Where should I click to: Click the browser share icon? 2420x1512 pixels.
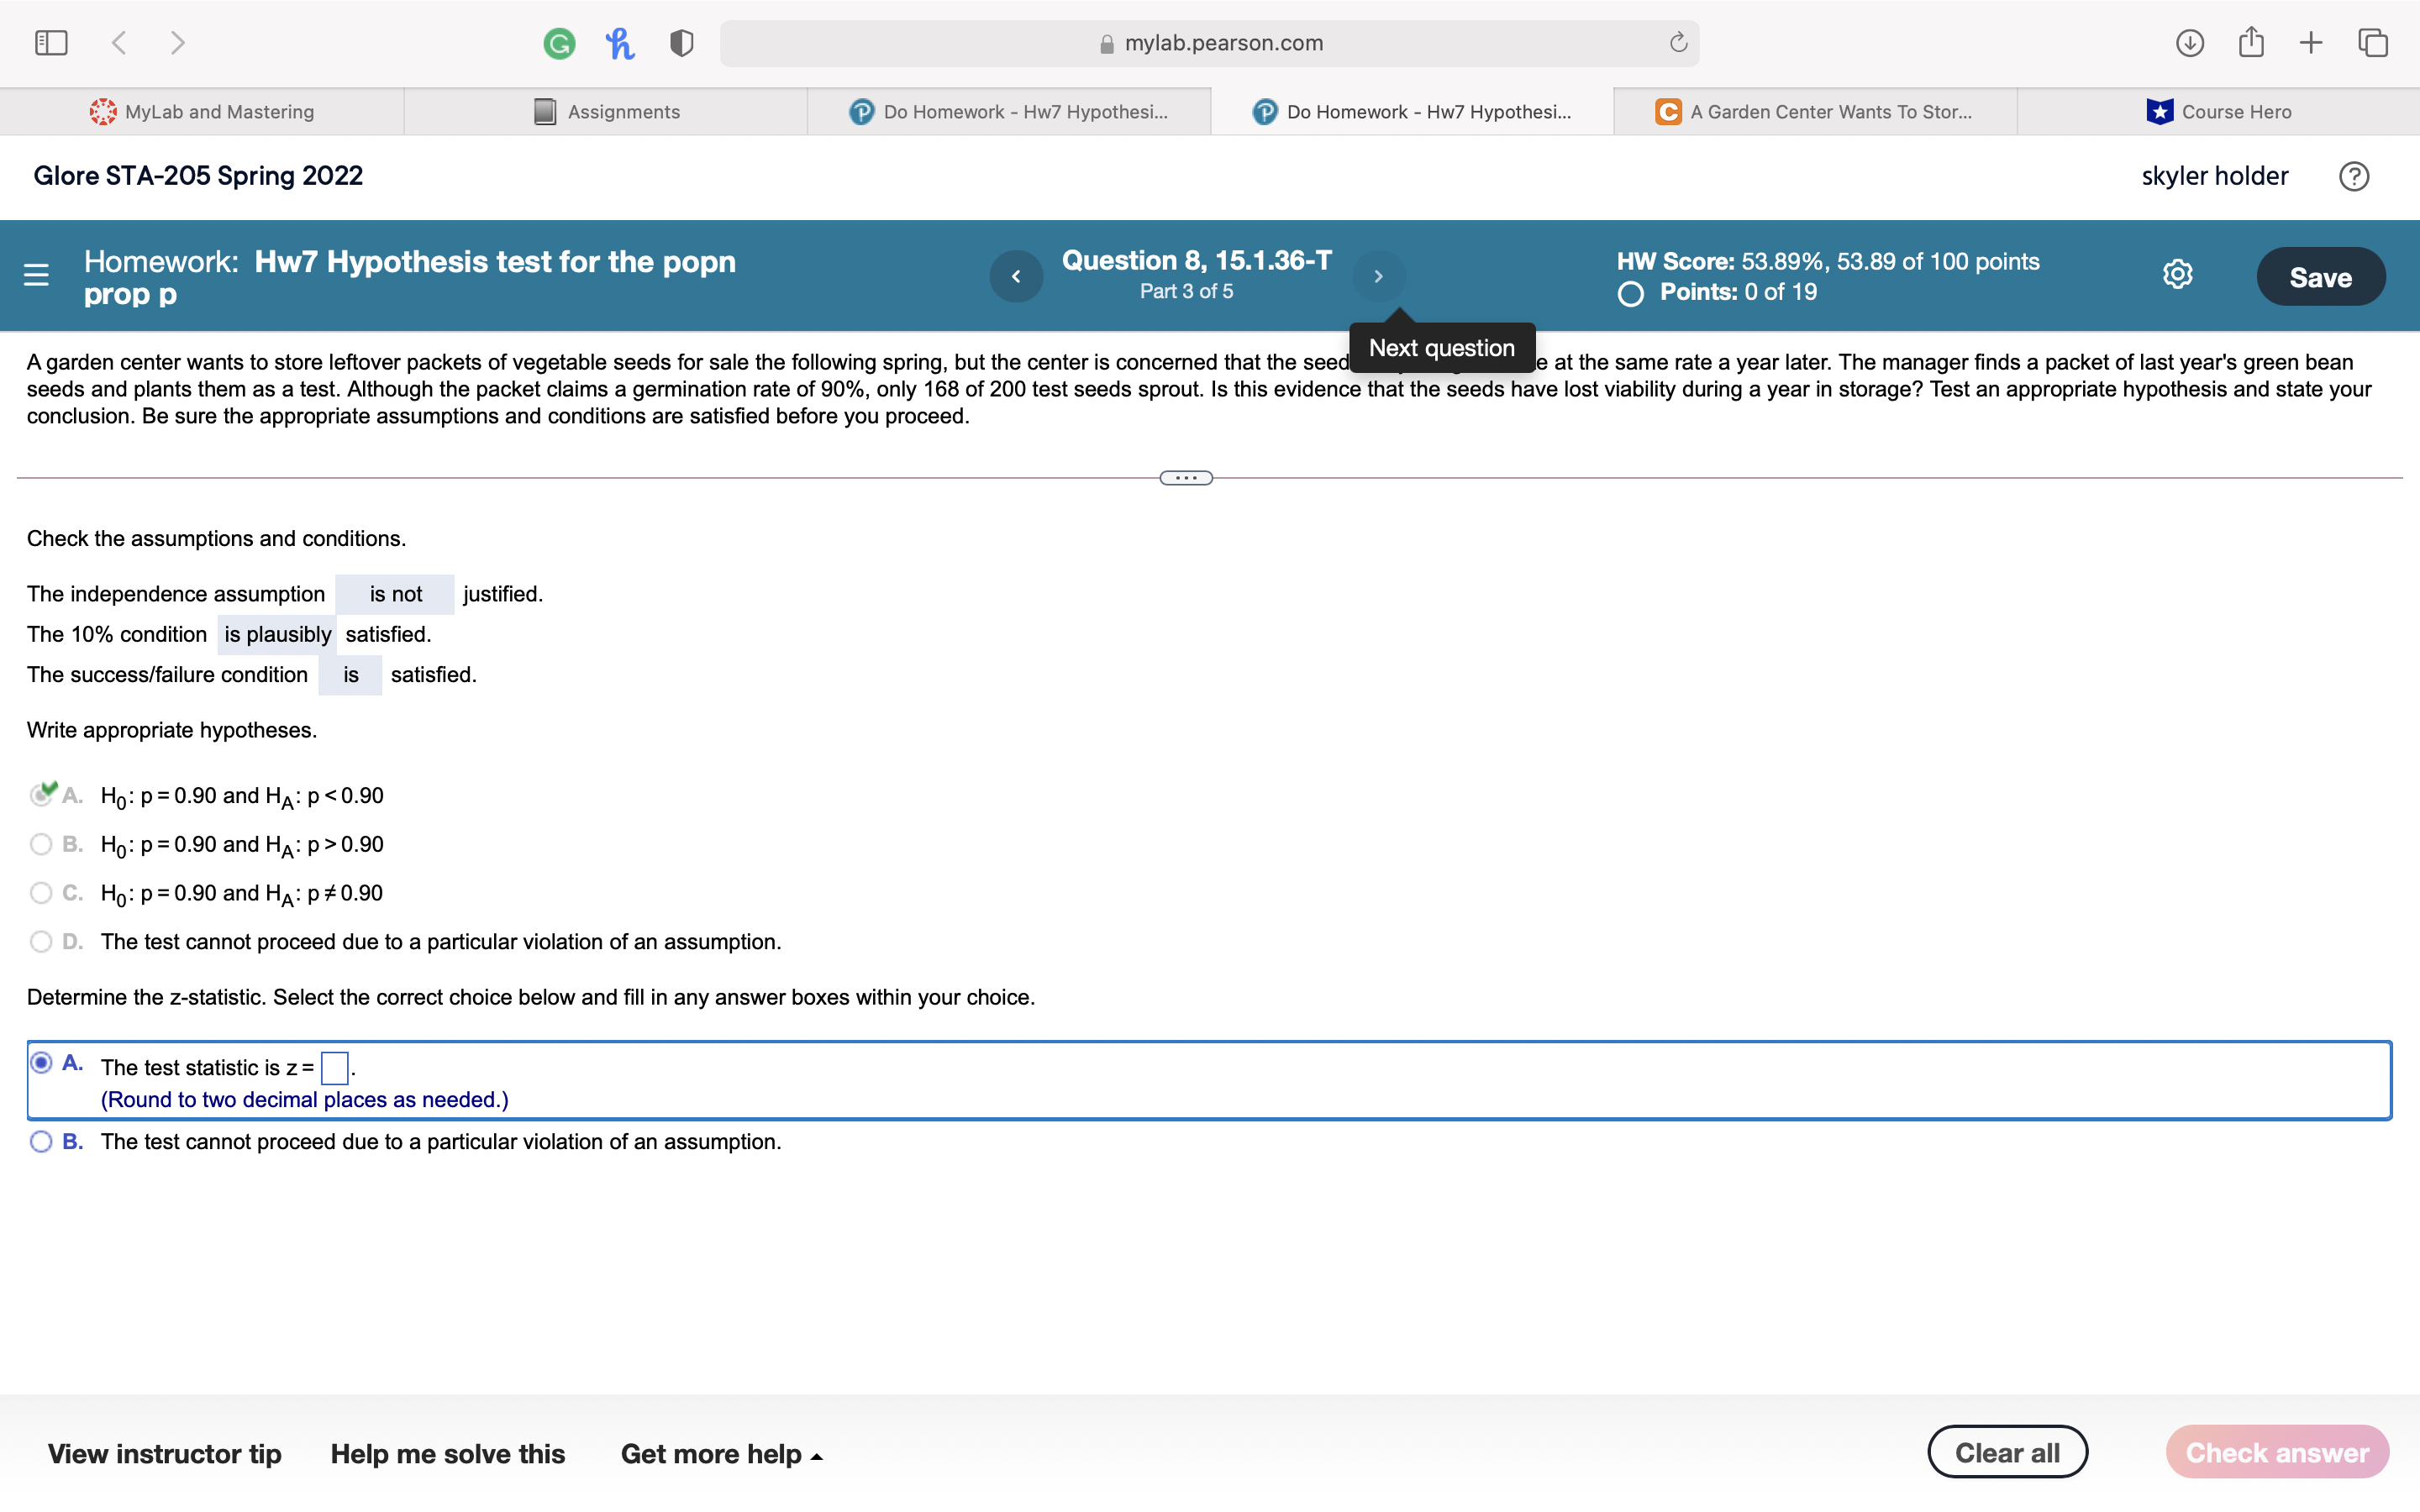(x=2250, y=42)
